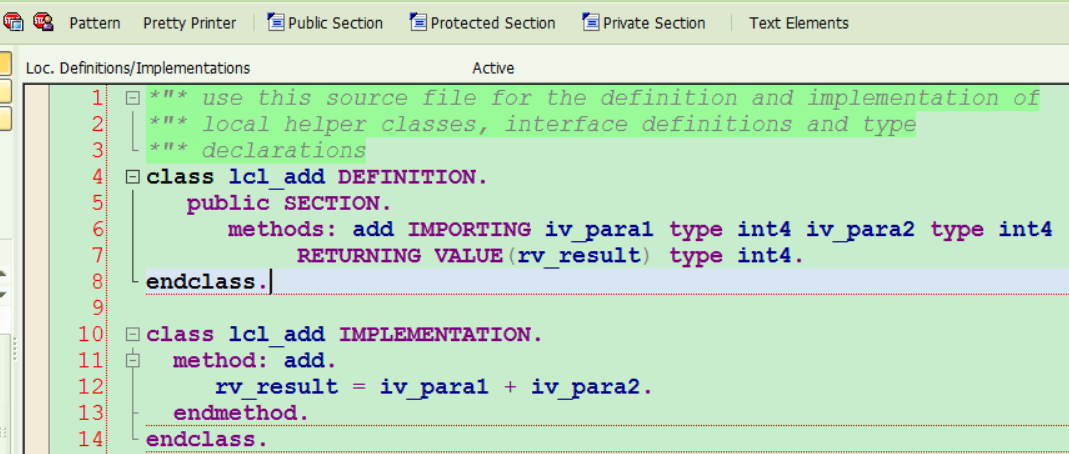This screenshot has width=1069, height=454.
Task: Click the Active status text
Action: (493, 68)
